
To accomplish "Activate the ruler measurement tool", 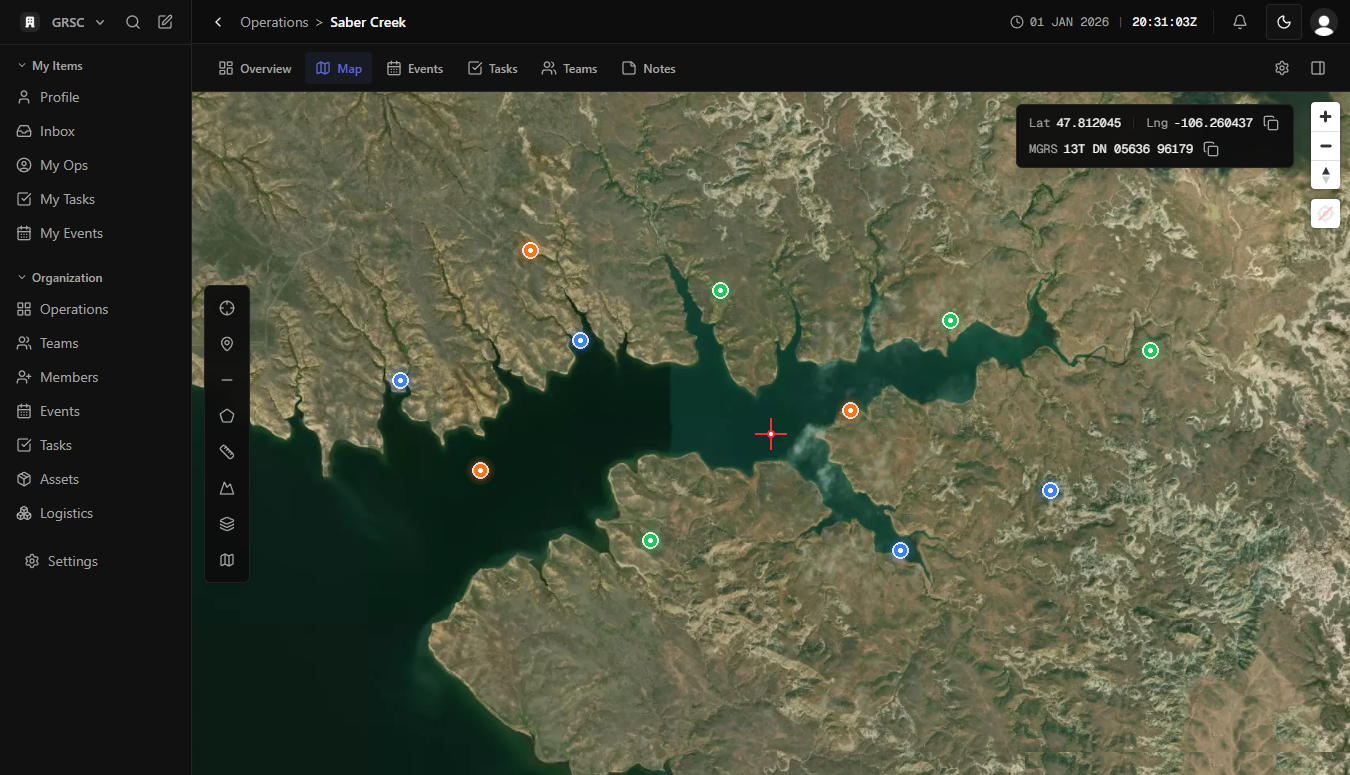I will (227, 452).
